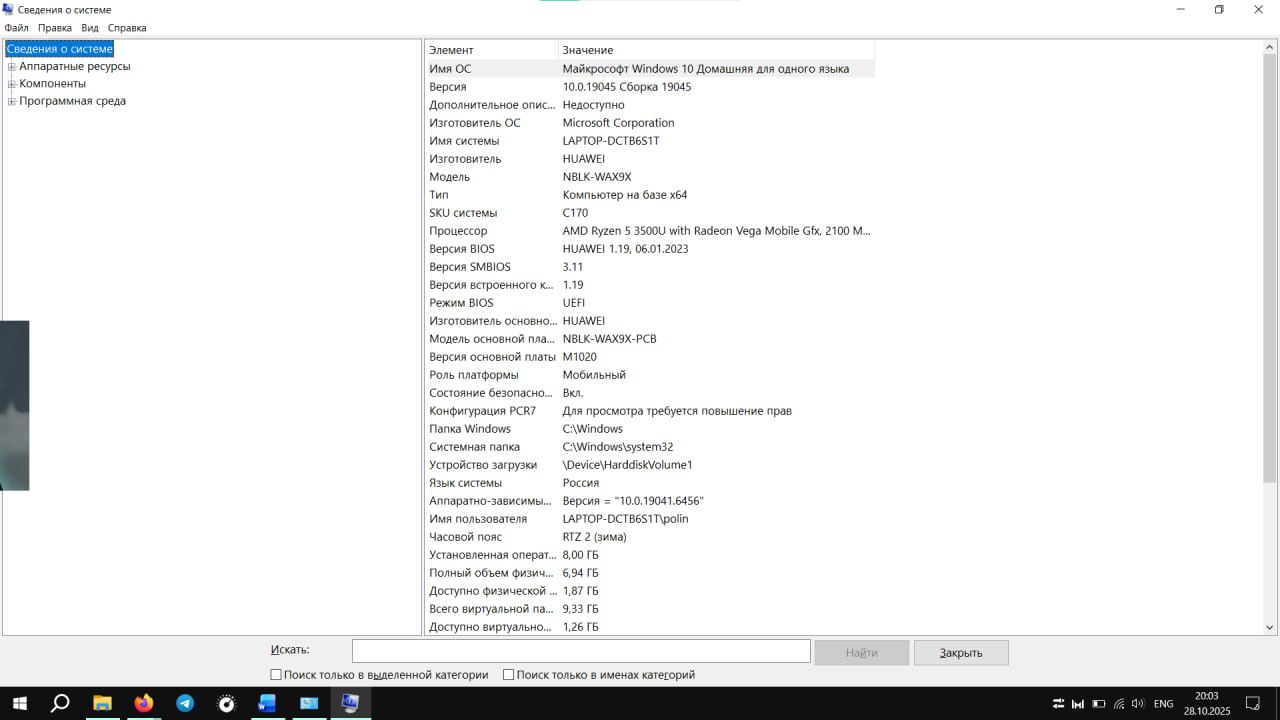
Task: Click the LAPTOP-DCTB6S1T\polin user value
Action: pyautogui.click(x=626, y=519)
